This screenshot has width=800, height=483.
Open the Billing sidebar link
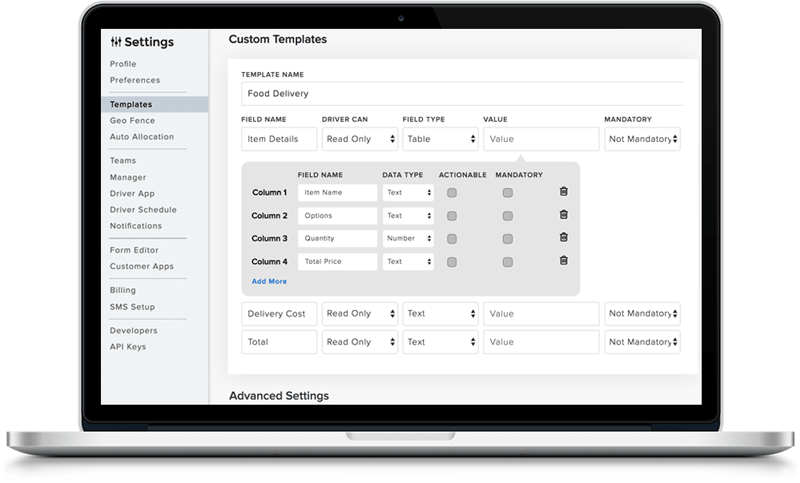(x=123, y=290)
